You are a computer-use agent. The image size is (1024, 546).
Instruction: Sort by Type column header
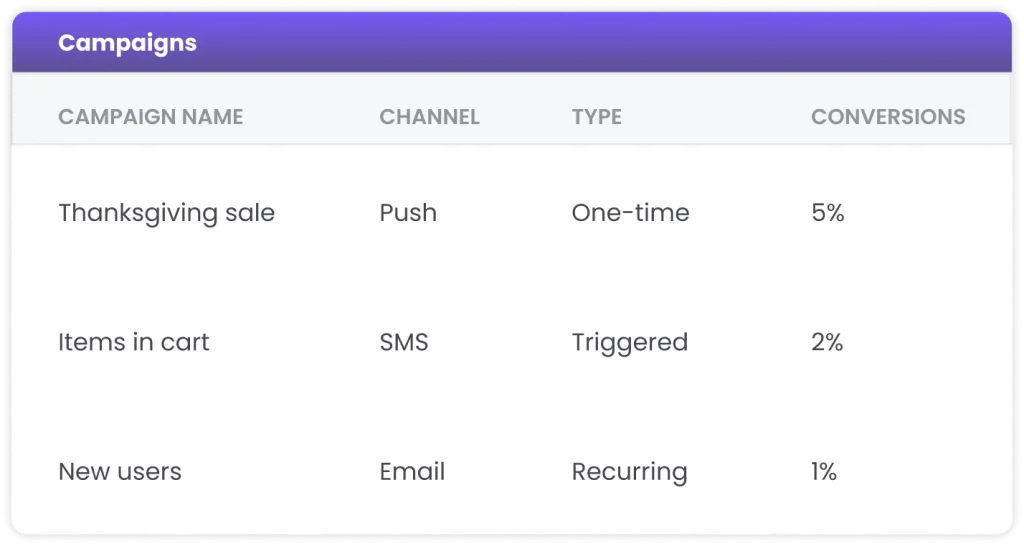(x=597, y=117)
